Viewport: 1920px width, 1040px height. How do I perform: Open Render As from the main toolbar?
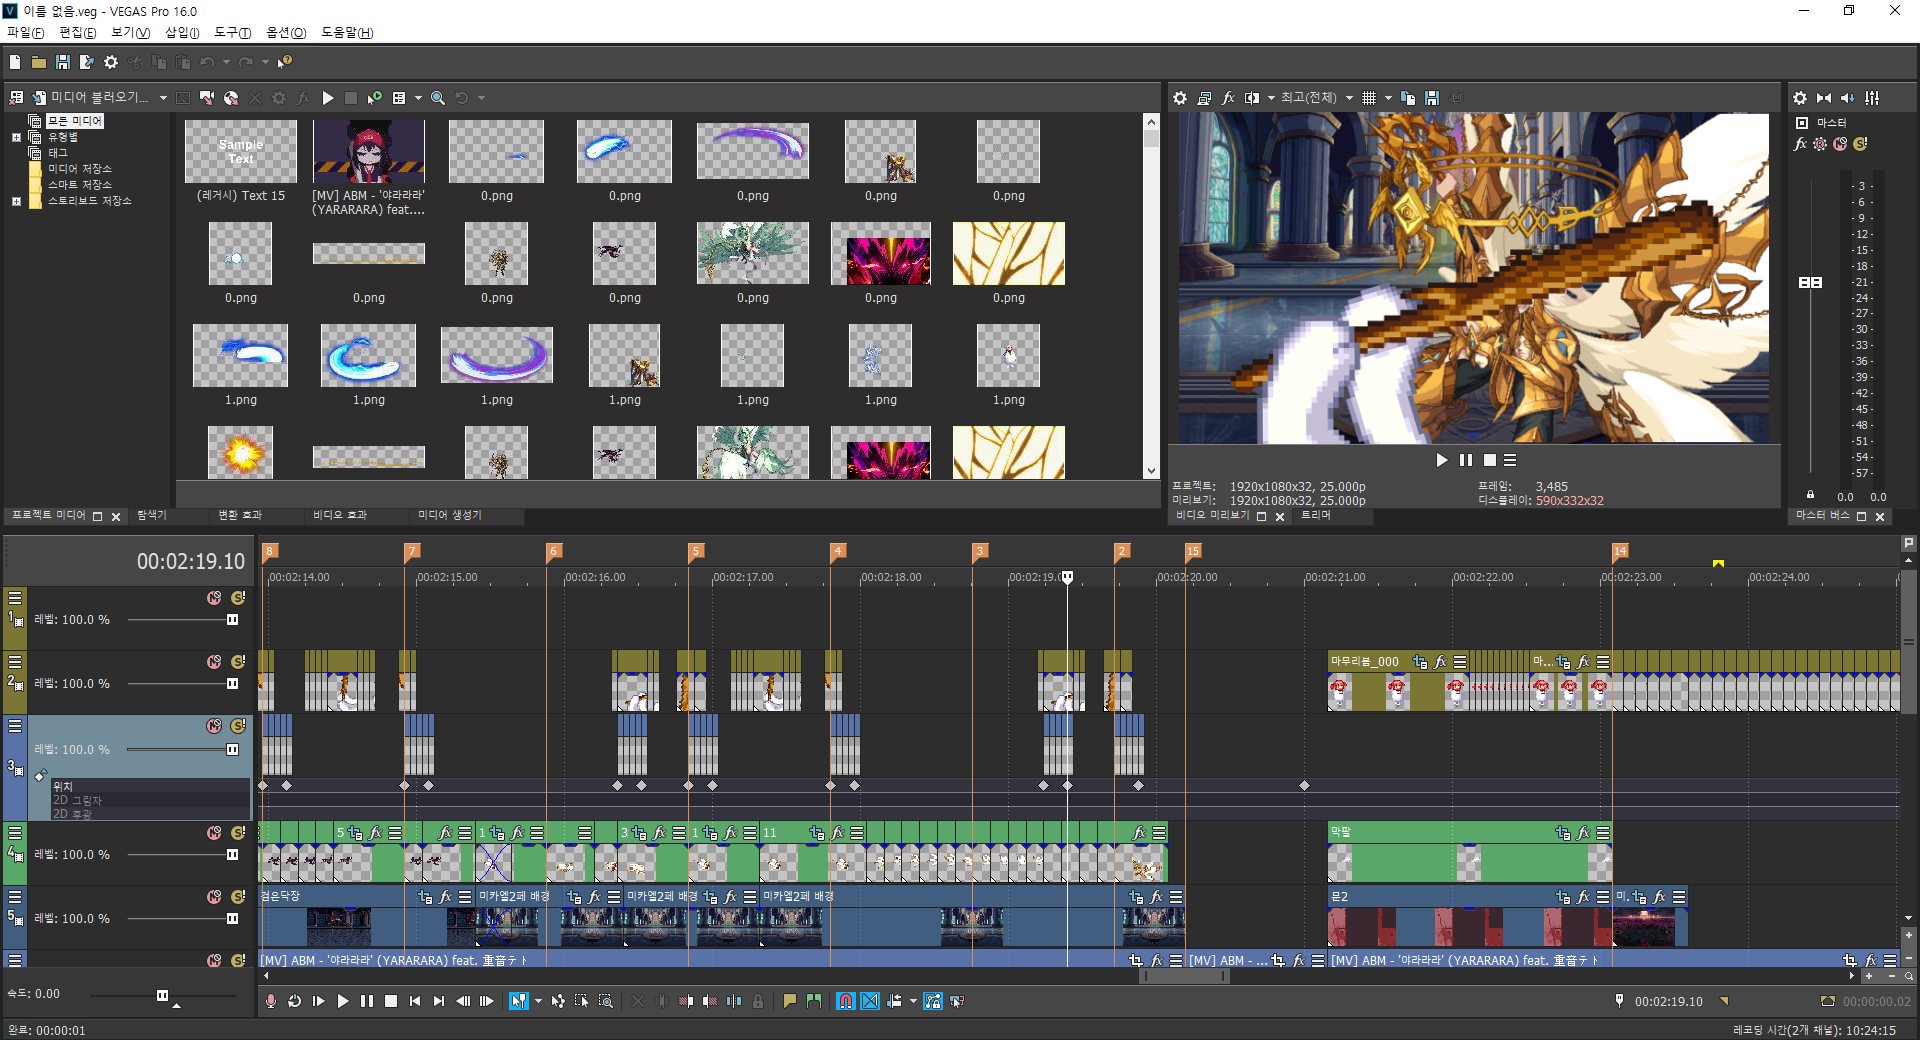tap(87, 62)
